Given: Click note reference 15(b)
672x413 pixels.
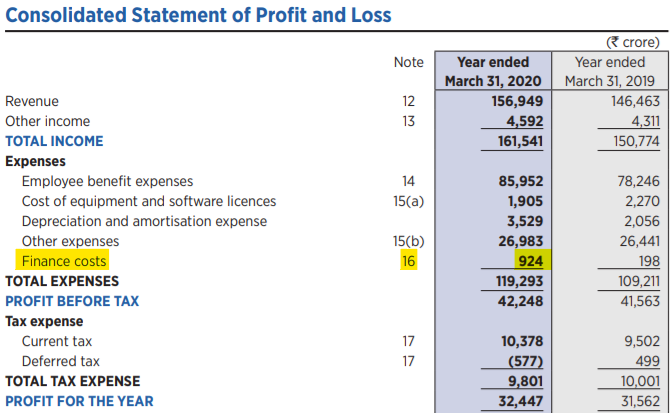Looking at the screenshot, I should tap(408, 241).
